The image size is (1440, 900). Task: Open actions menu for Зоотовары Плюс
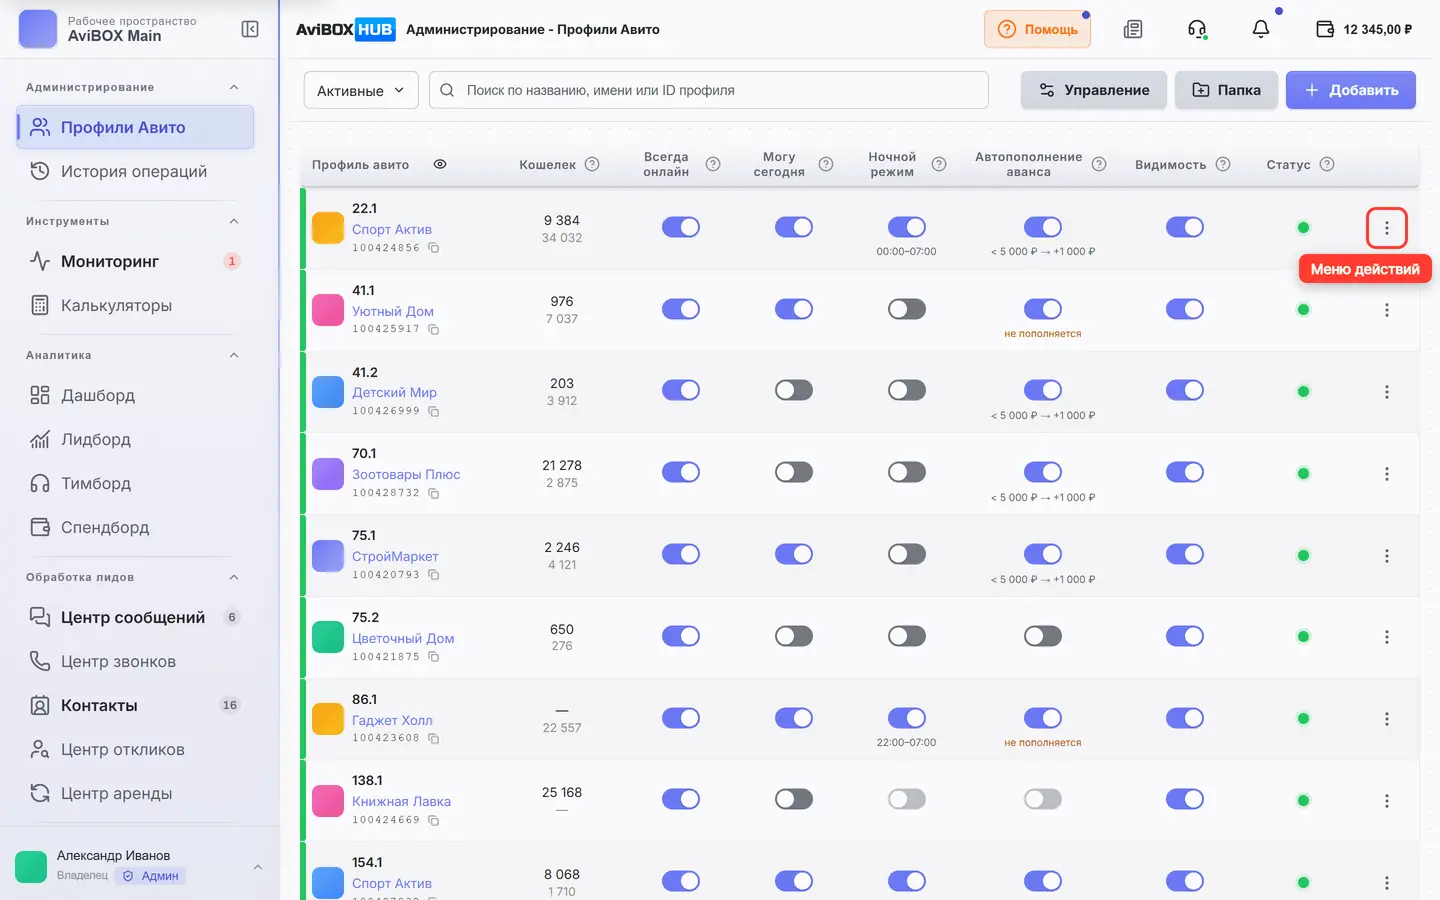click(1387, 474)
